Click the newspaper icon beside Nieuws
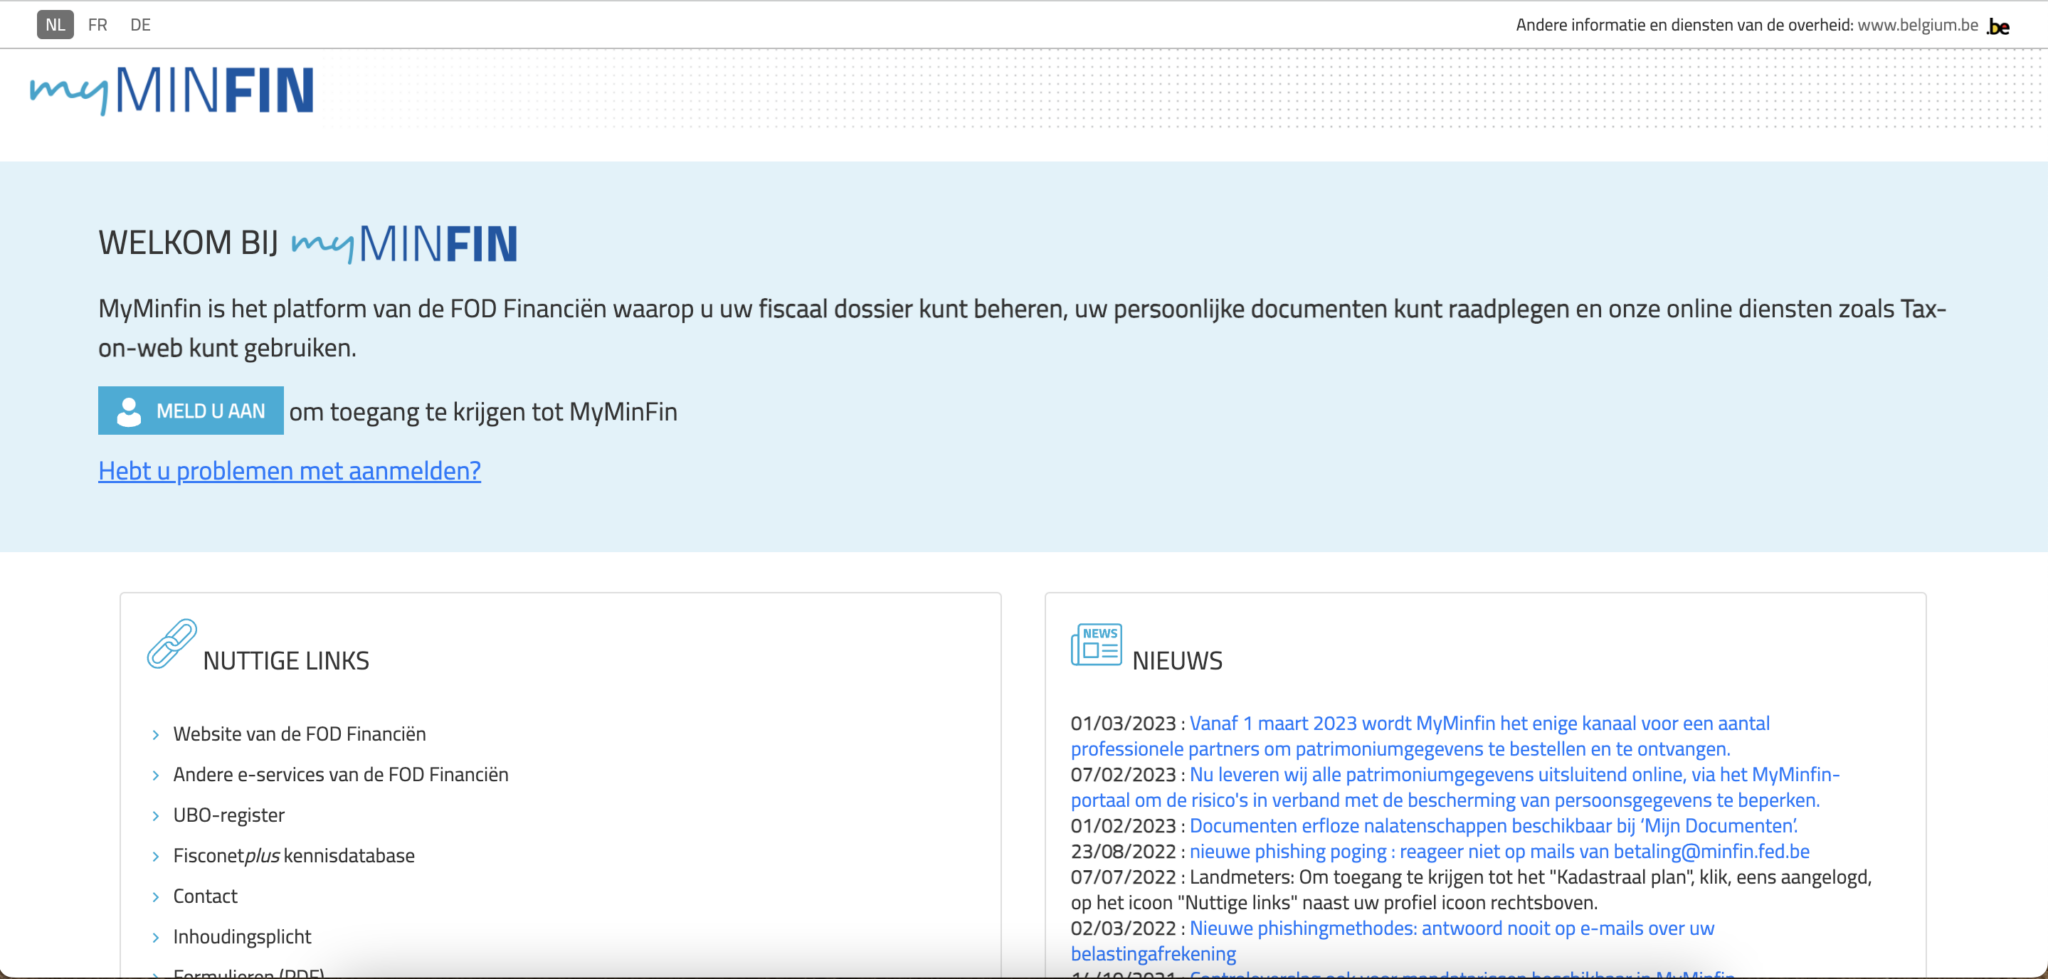 pyautogui.click(x=1096, y=645)
